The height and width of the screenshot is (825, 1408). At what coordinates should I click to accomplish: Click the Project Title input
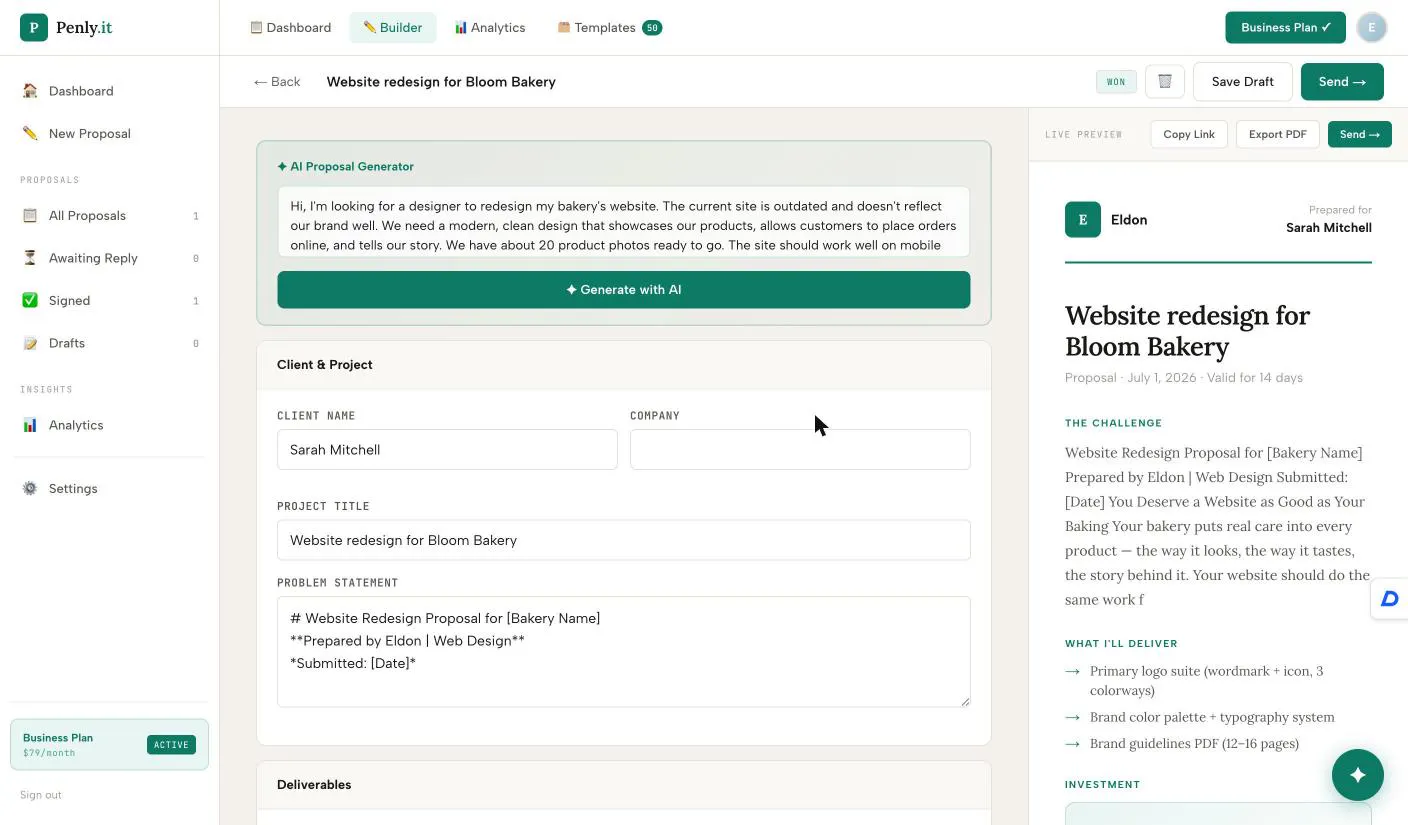coord(624,540)
